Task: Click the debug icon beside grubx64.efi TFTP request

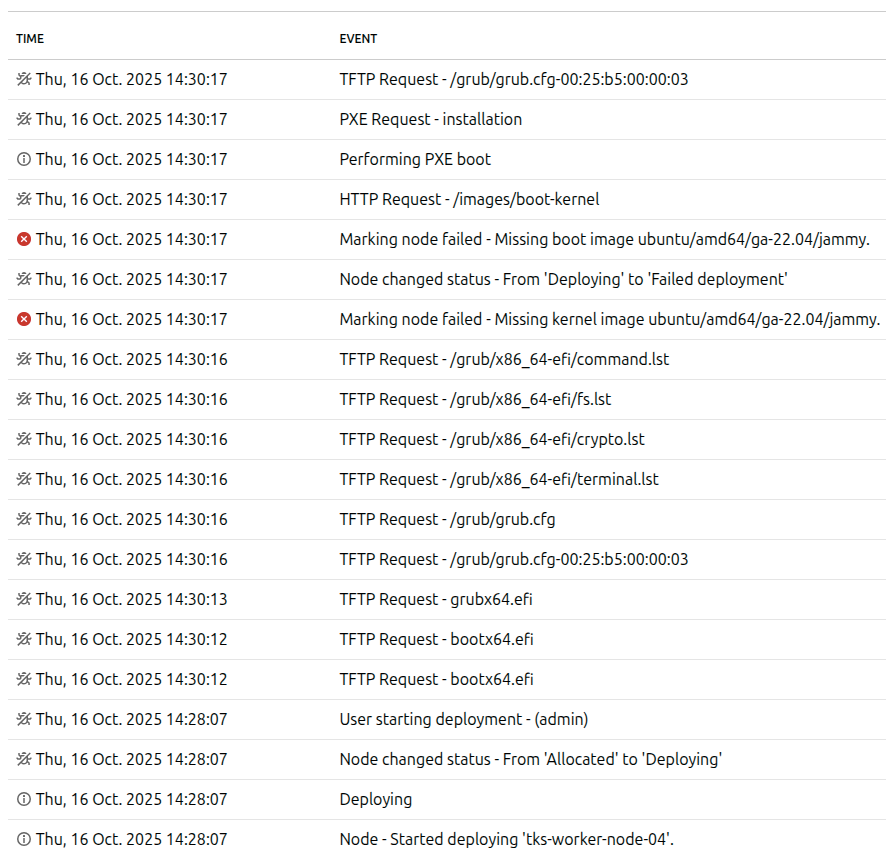Action: coord(24,599)
